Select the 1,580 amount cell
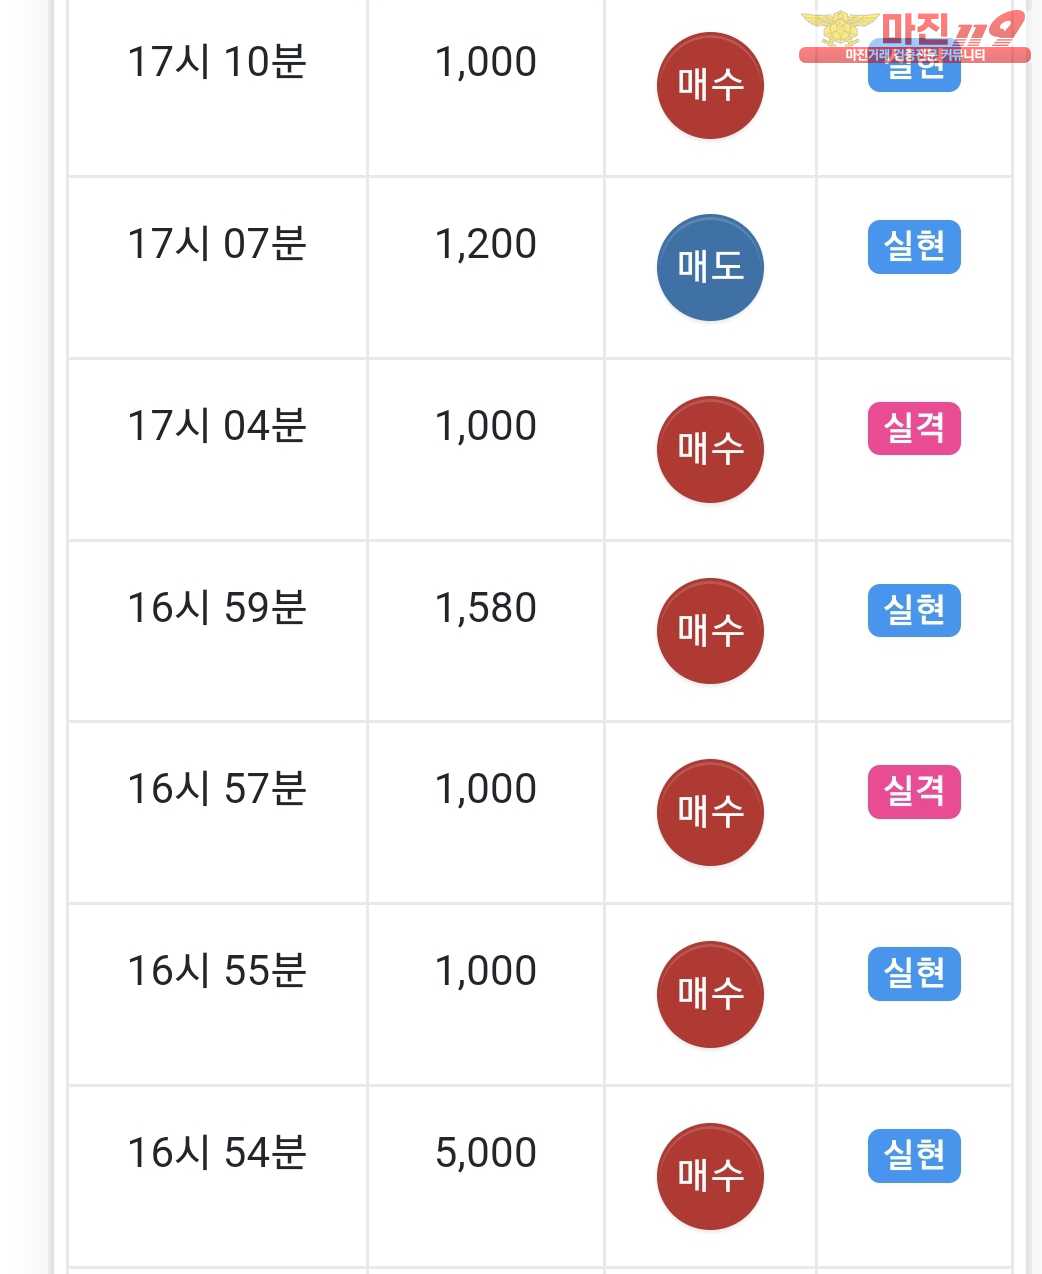 [x=486, y=631]
